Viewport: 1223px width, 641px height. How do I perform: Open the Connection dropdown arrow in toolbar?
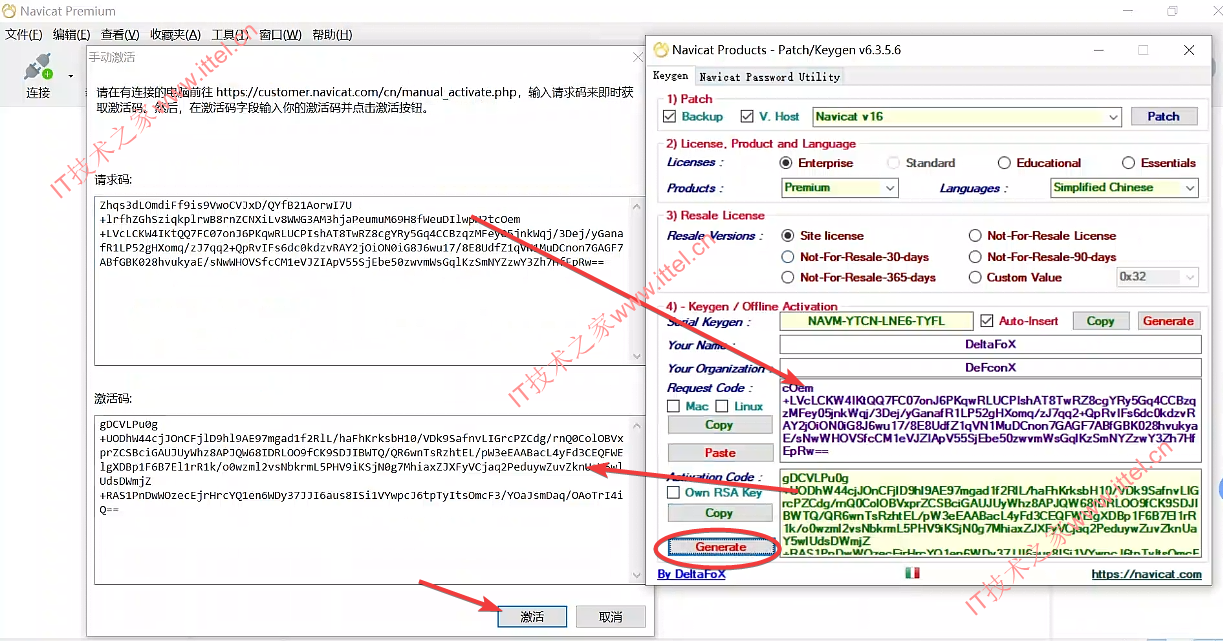click(x=71, y=76)
